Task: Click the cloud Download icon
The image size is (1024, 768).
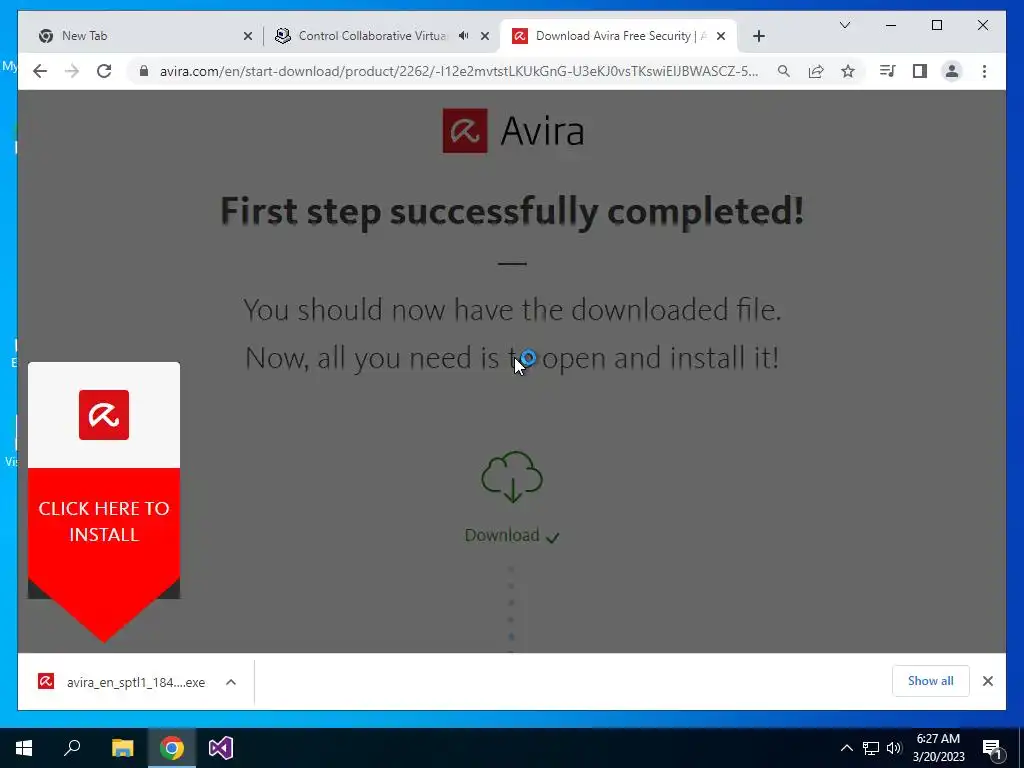Action: pyautogui.click(x=512, y=477)
